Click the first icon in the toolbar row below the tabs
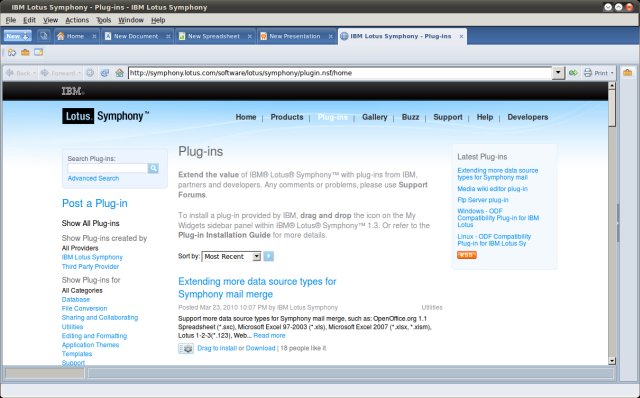Image resolution: width=640 pixels, height=398 pixels. coord(12,52)
